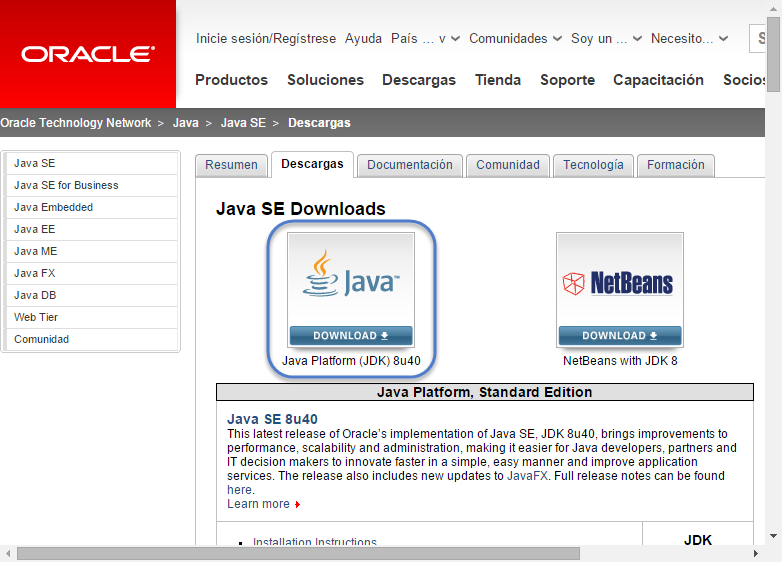This screenshot has width=782, height=562.
Task: Expand the Comunidades dropdown
Action: (515, 38)
